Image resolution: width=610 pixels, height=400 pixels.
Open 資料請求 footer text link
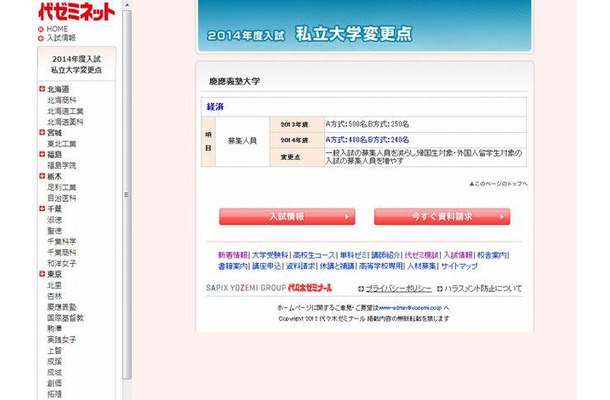pos(300,266)
